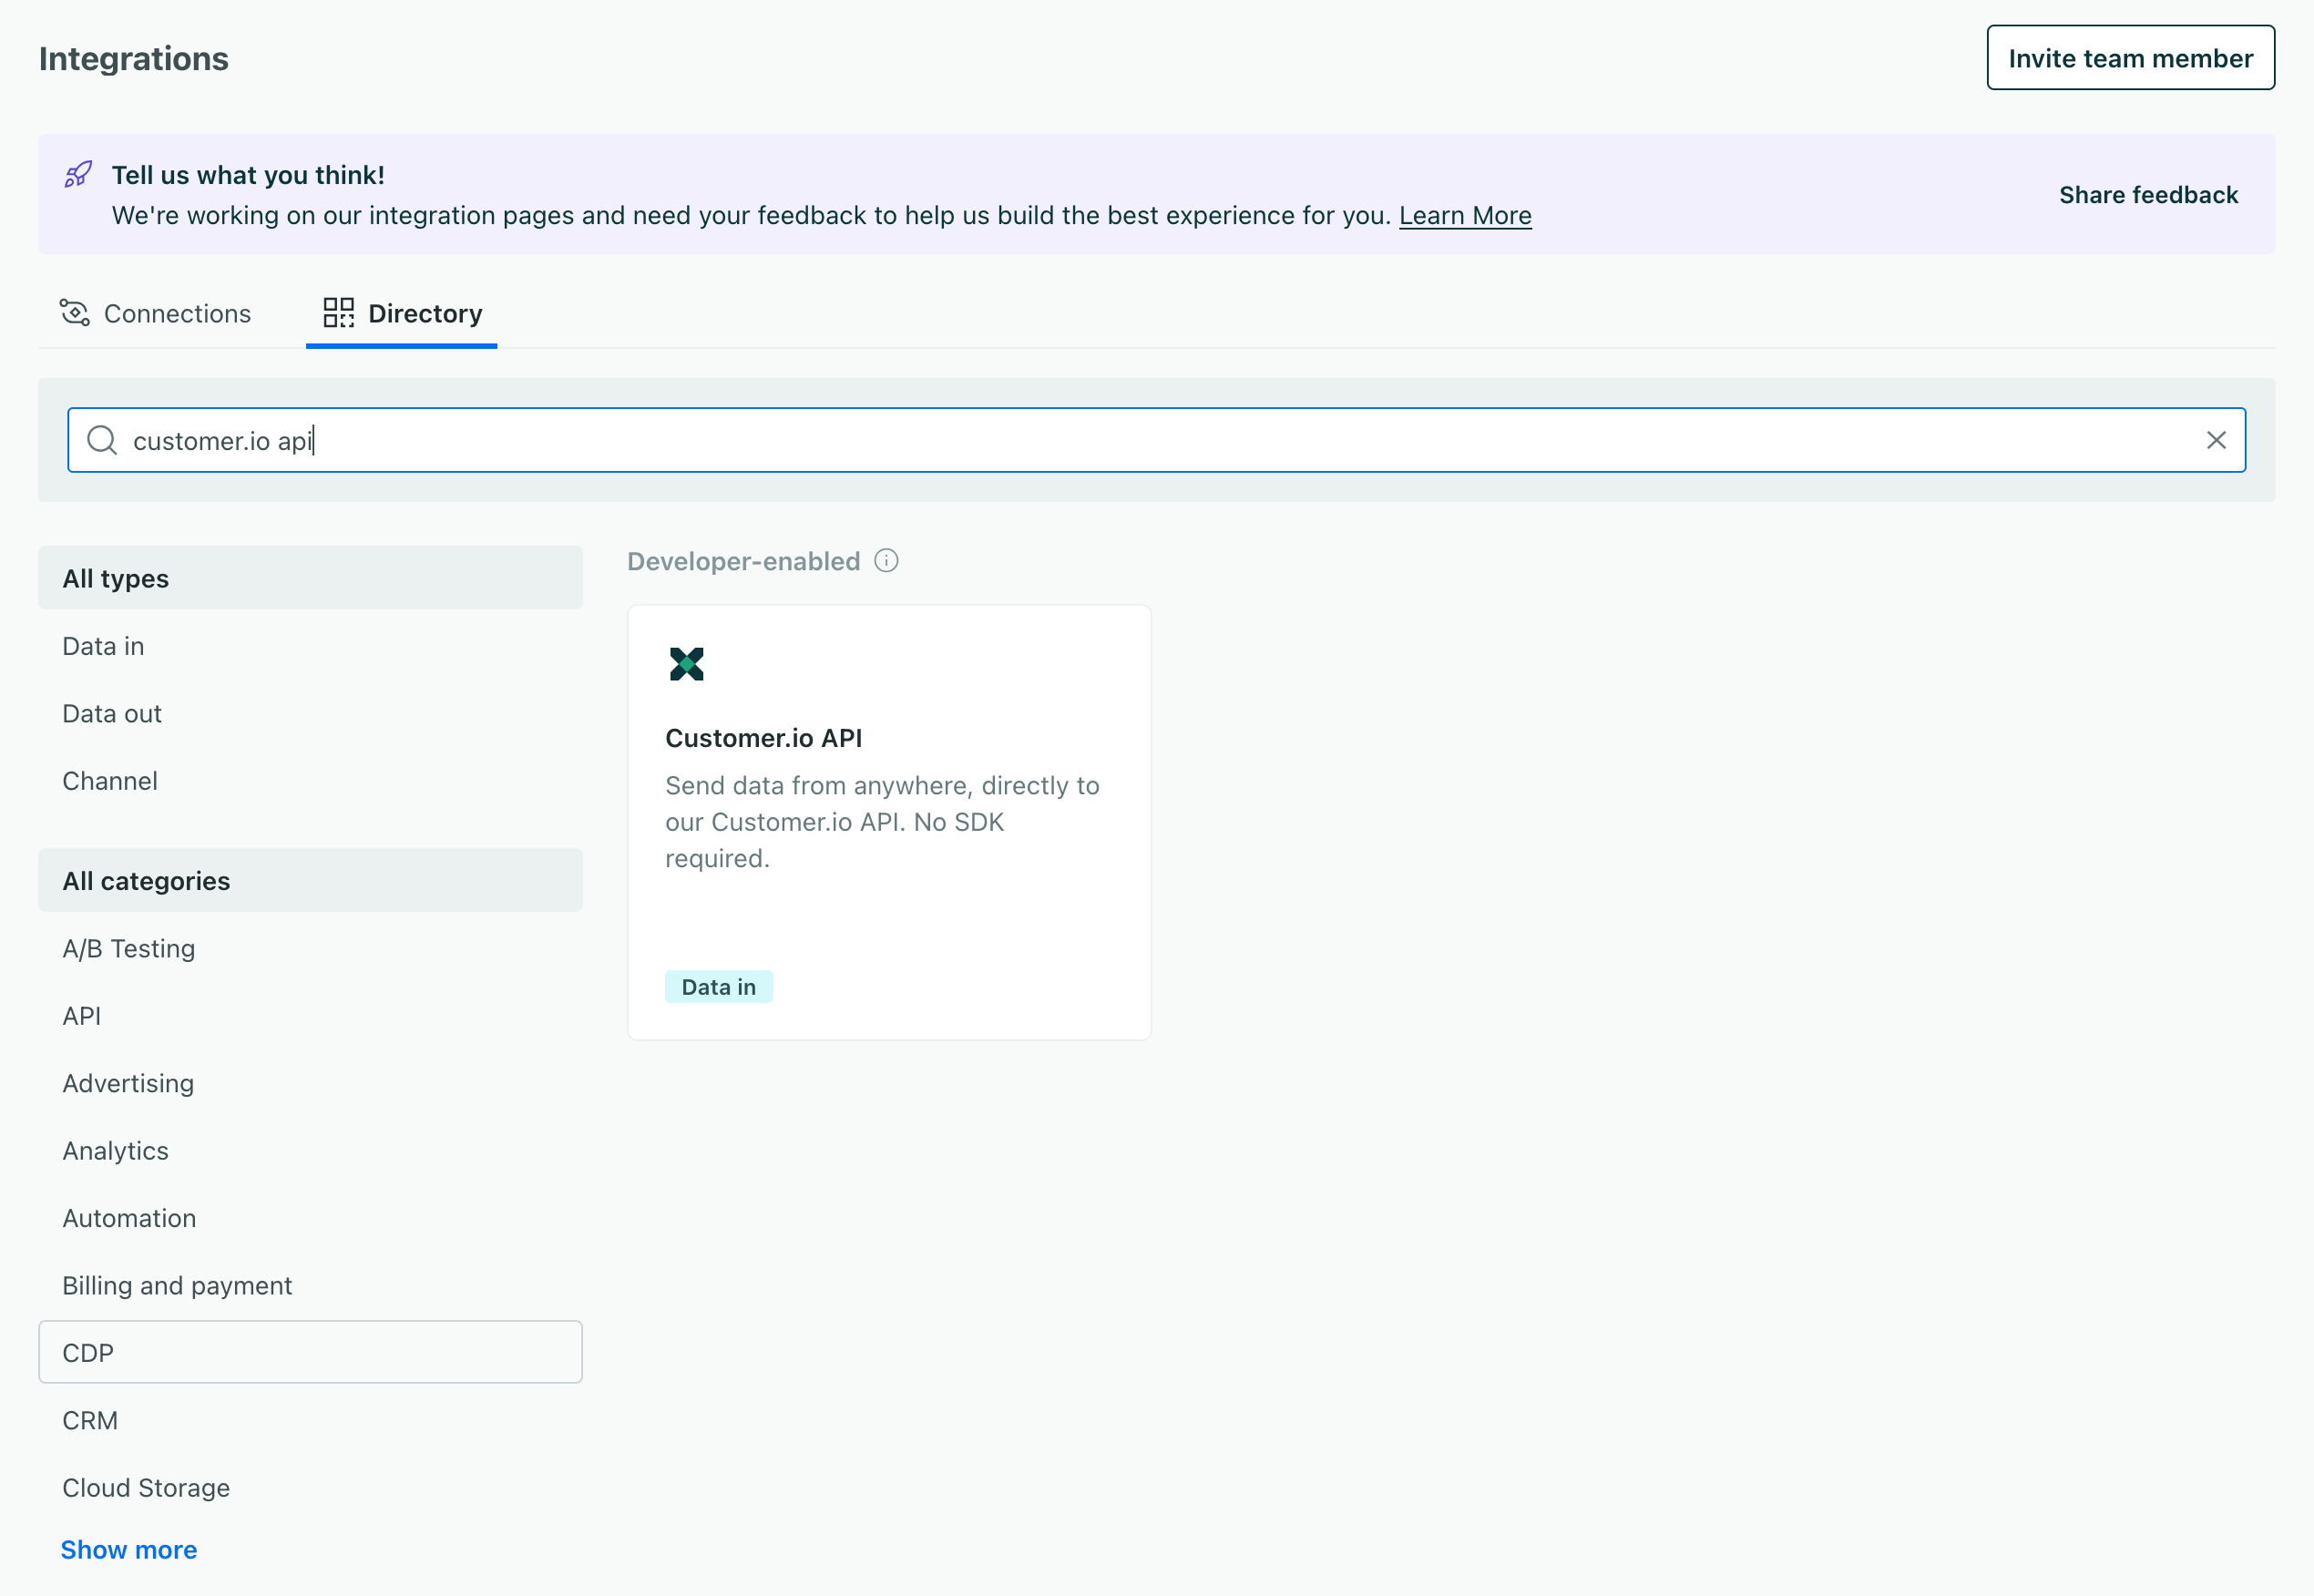Click the rocket icon in the feedback banner

click(78, 176)
